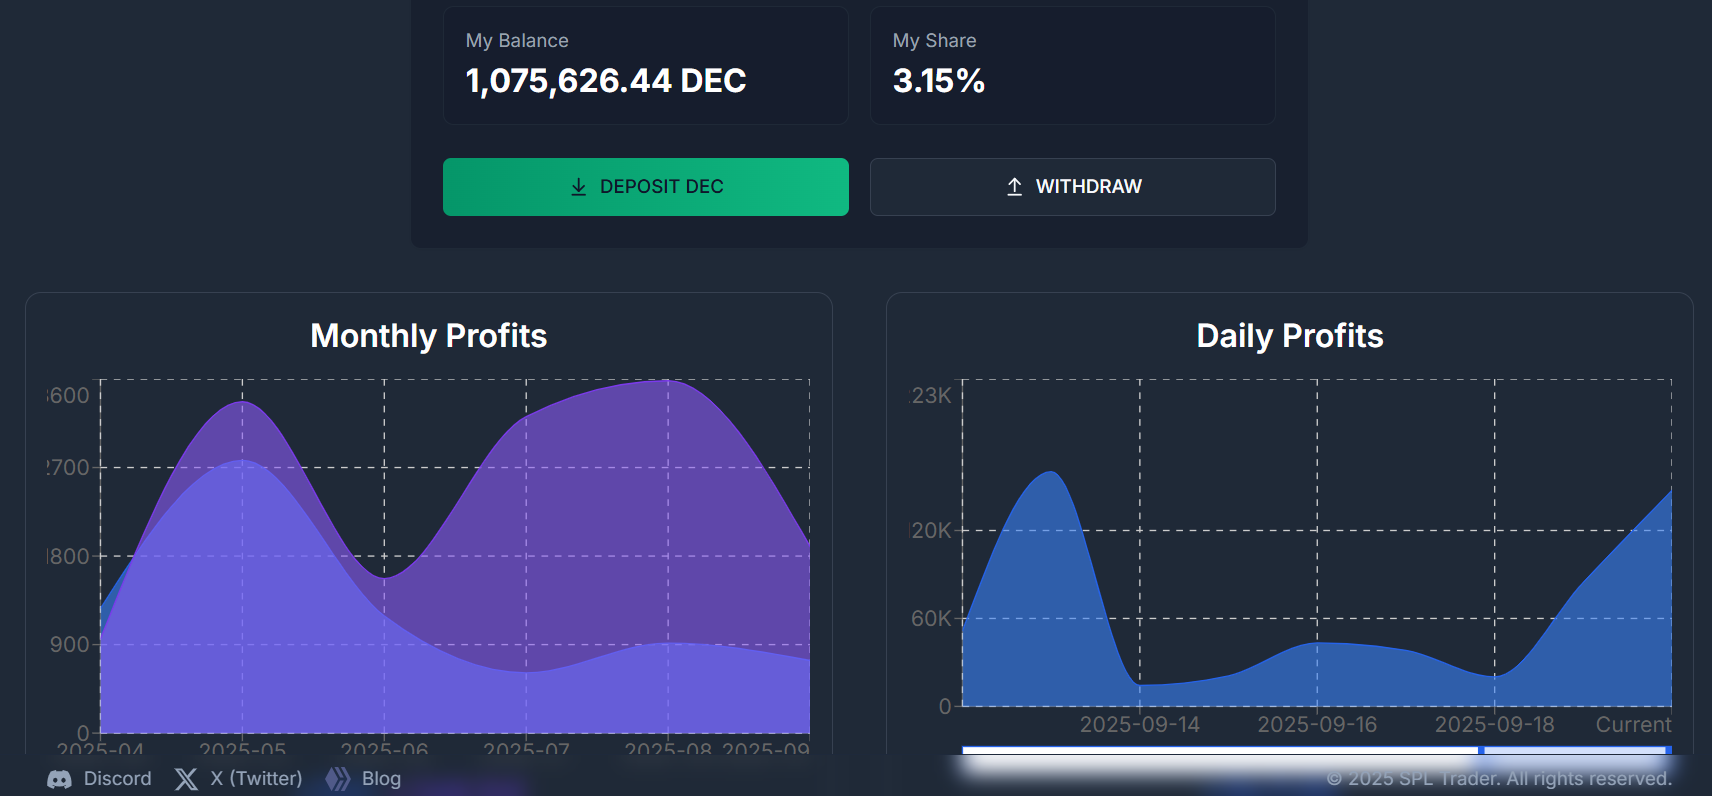Click the Discord logo icon
Screen dimensions: 1712x796
(x=59, y=779)
